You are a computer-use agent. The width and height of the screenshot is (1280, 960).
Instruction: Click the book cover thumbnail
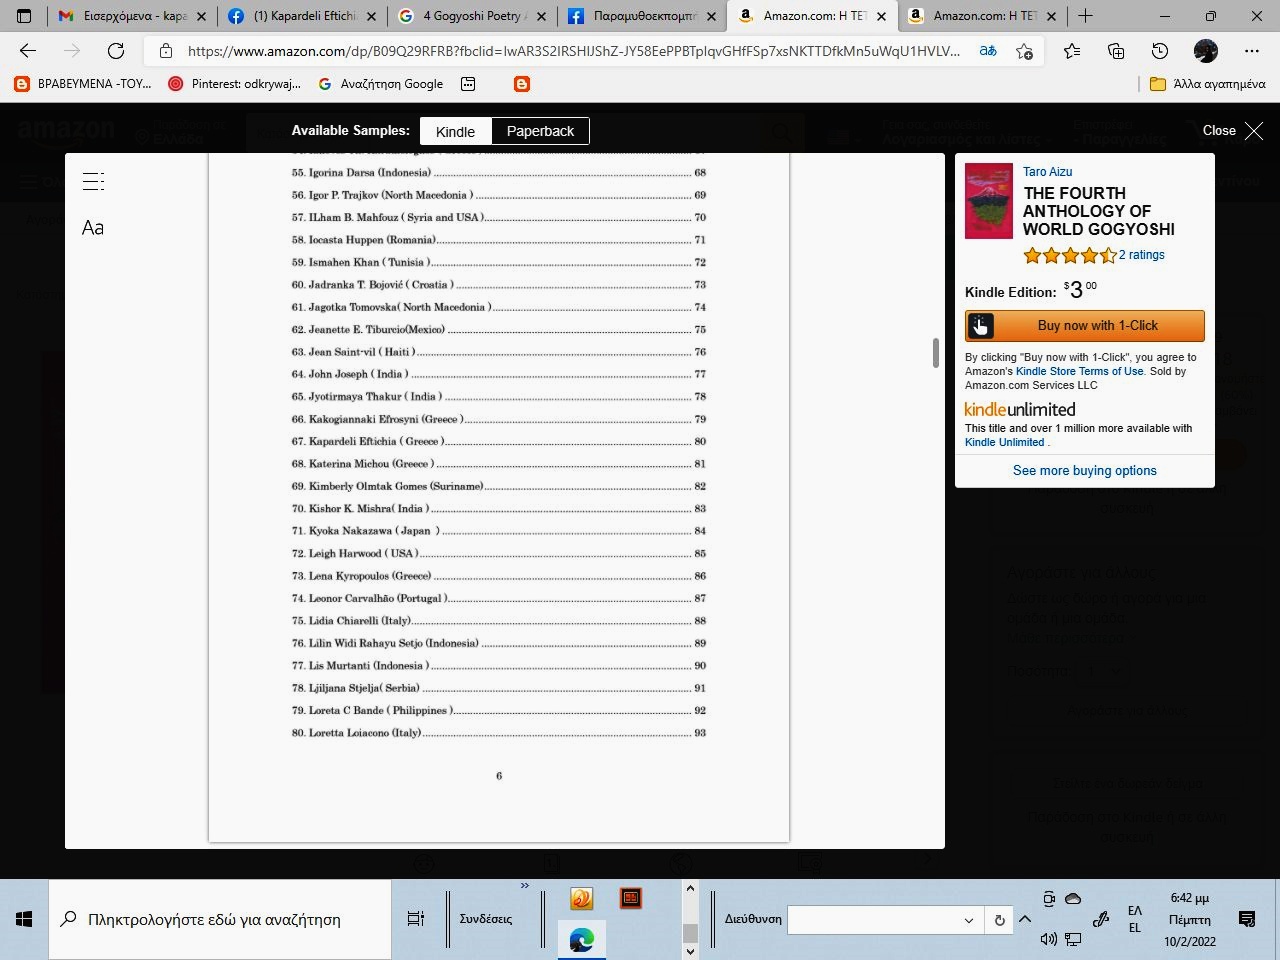pos(988,201)
